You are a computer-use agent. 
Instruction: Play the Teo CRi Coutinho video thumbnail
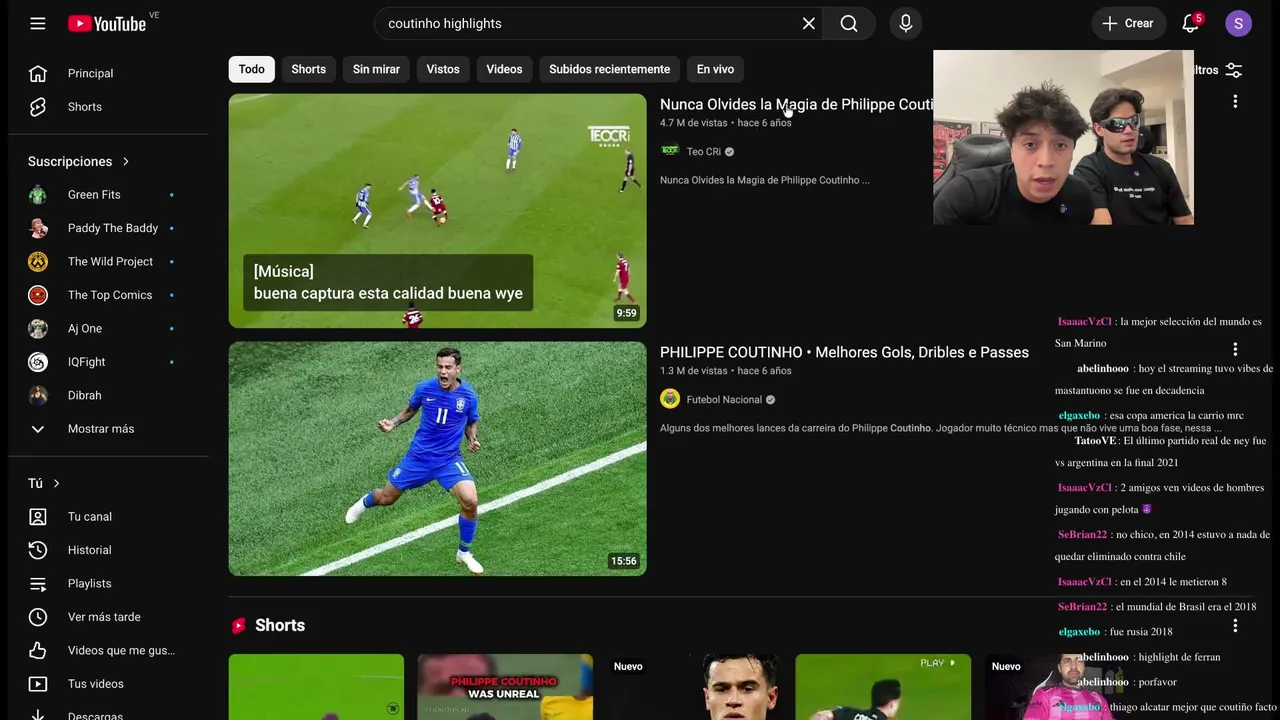pyautogui.click(x=437, y=211)
